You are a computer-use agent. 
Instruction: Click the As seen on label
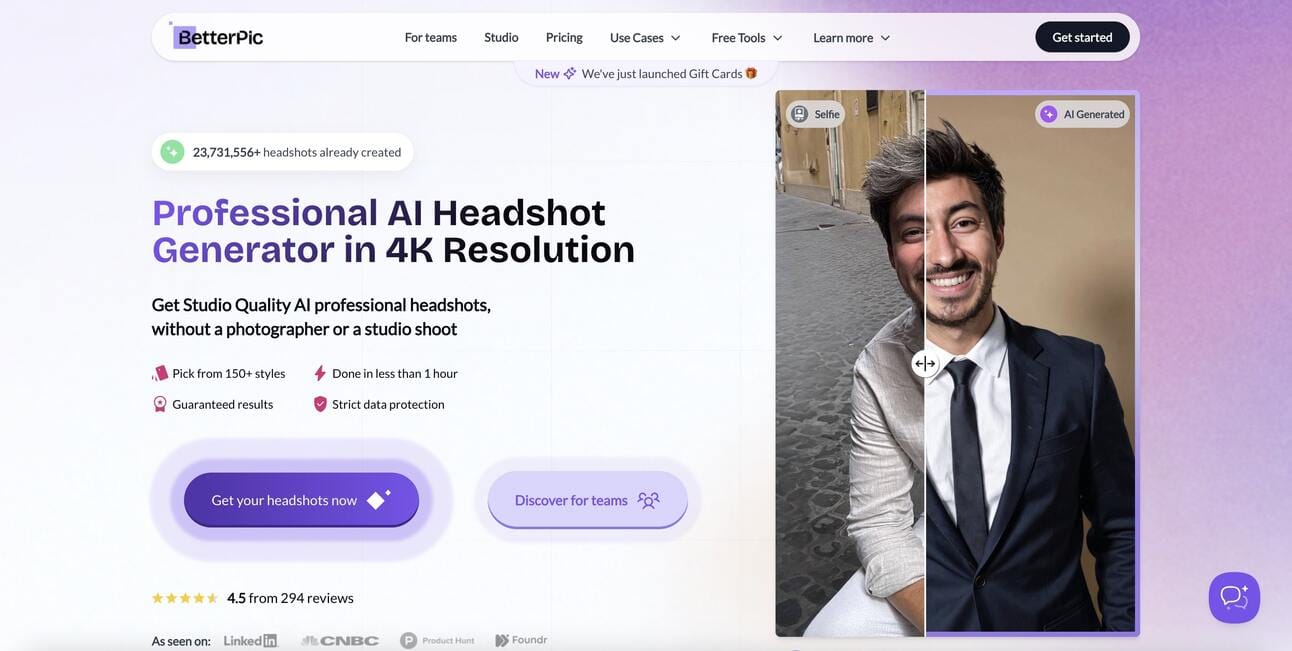[181, 641]
